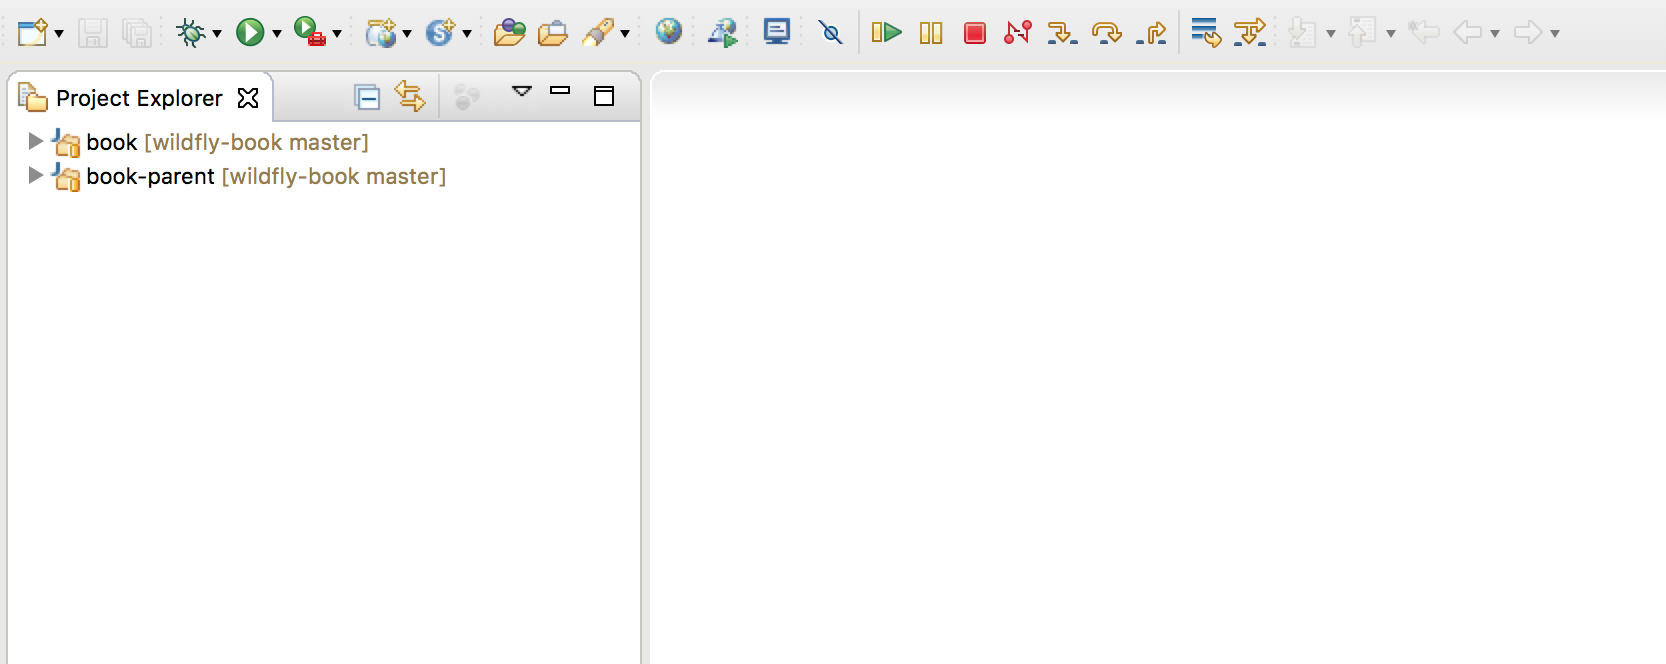Click the Open Type folder icon
The width and height of the screenshot is (1666, 664).
pos(509,33)
